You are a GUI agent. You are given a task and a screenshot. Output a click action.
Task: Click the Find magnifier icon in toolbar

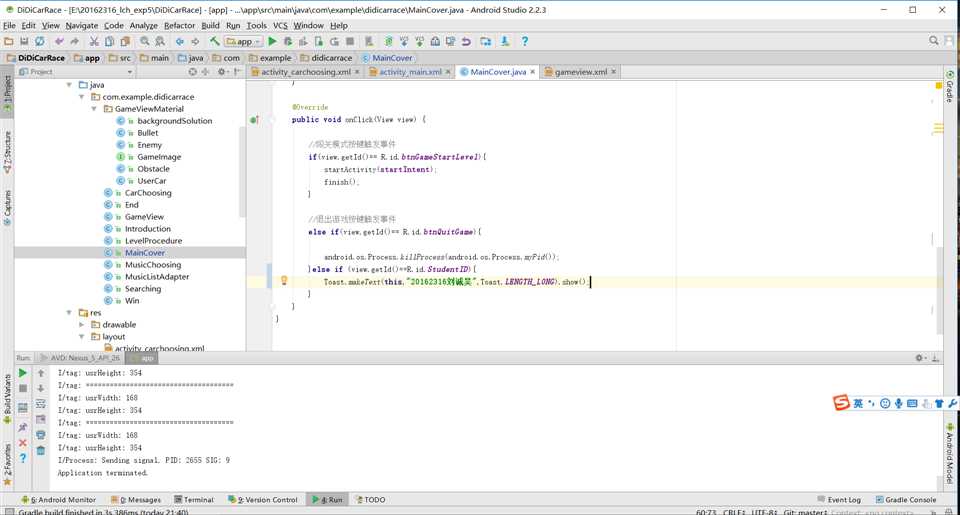[144, 42]
